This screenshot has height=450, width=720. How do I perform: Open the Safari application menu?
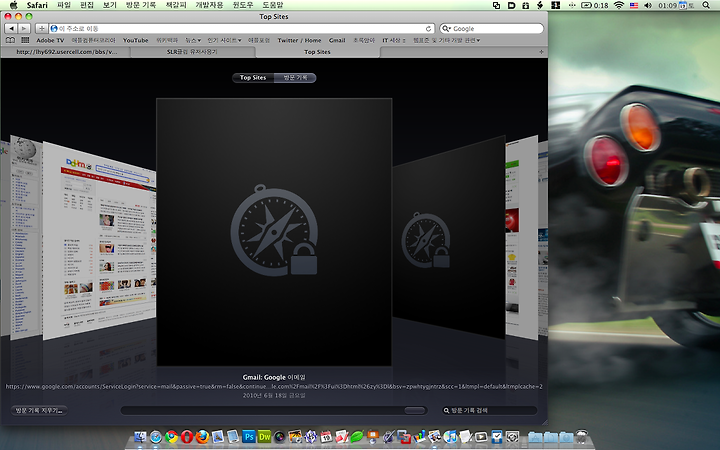point(37,5)
